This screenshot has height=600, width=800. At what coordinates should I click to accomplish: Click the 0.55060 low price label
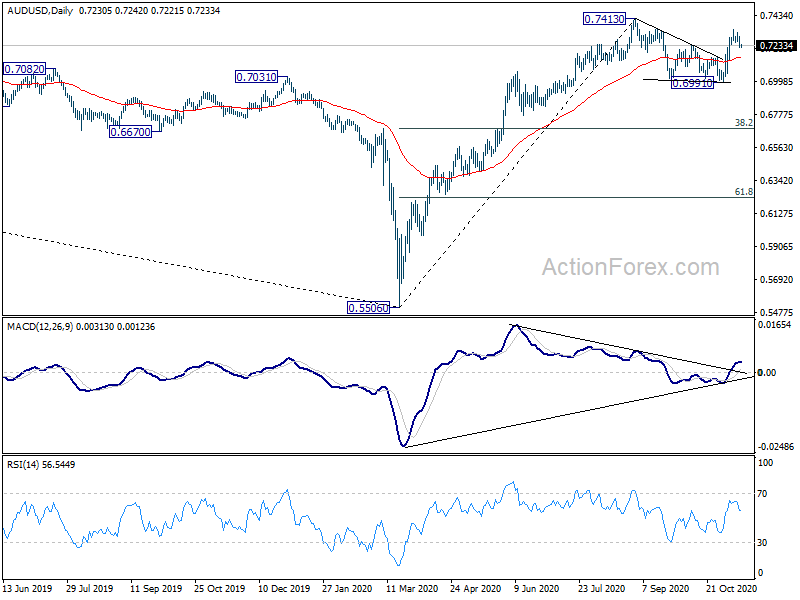click(x=368, y=308)
